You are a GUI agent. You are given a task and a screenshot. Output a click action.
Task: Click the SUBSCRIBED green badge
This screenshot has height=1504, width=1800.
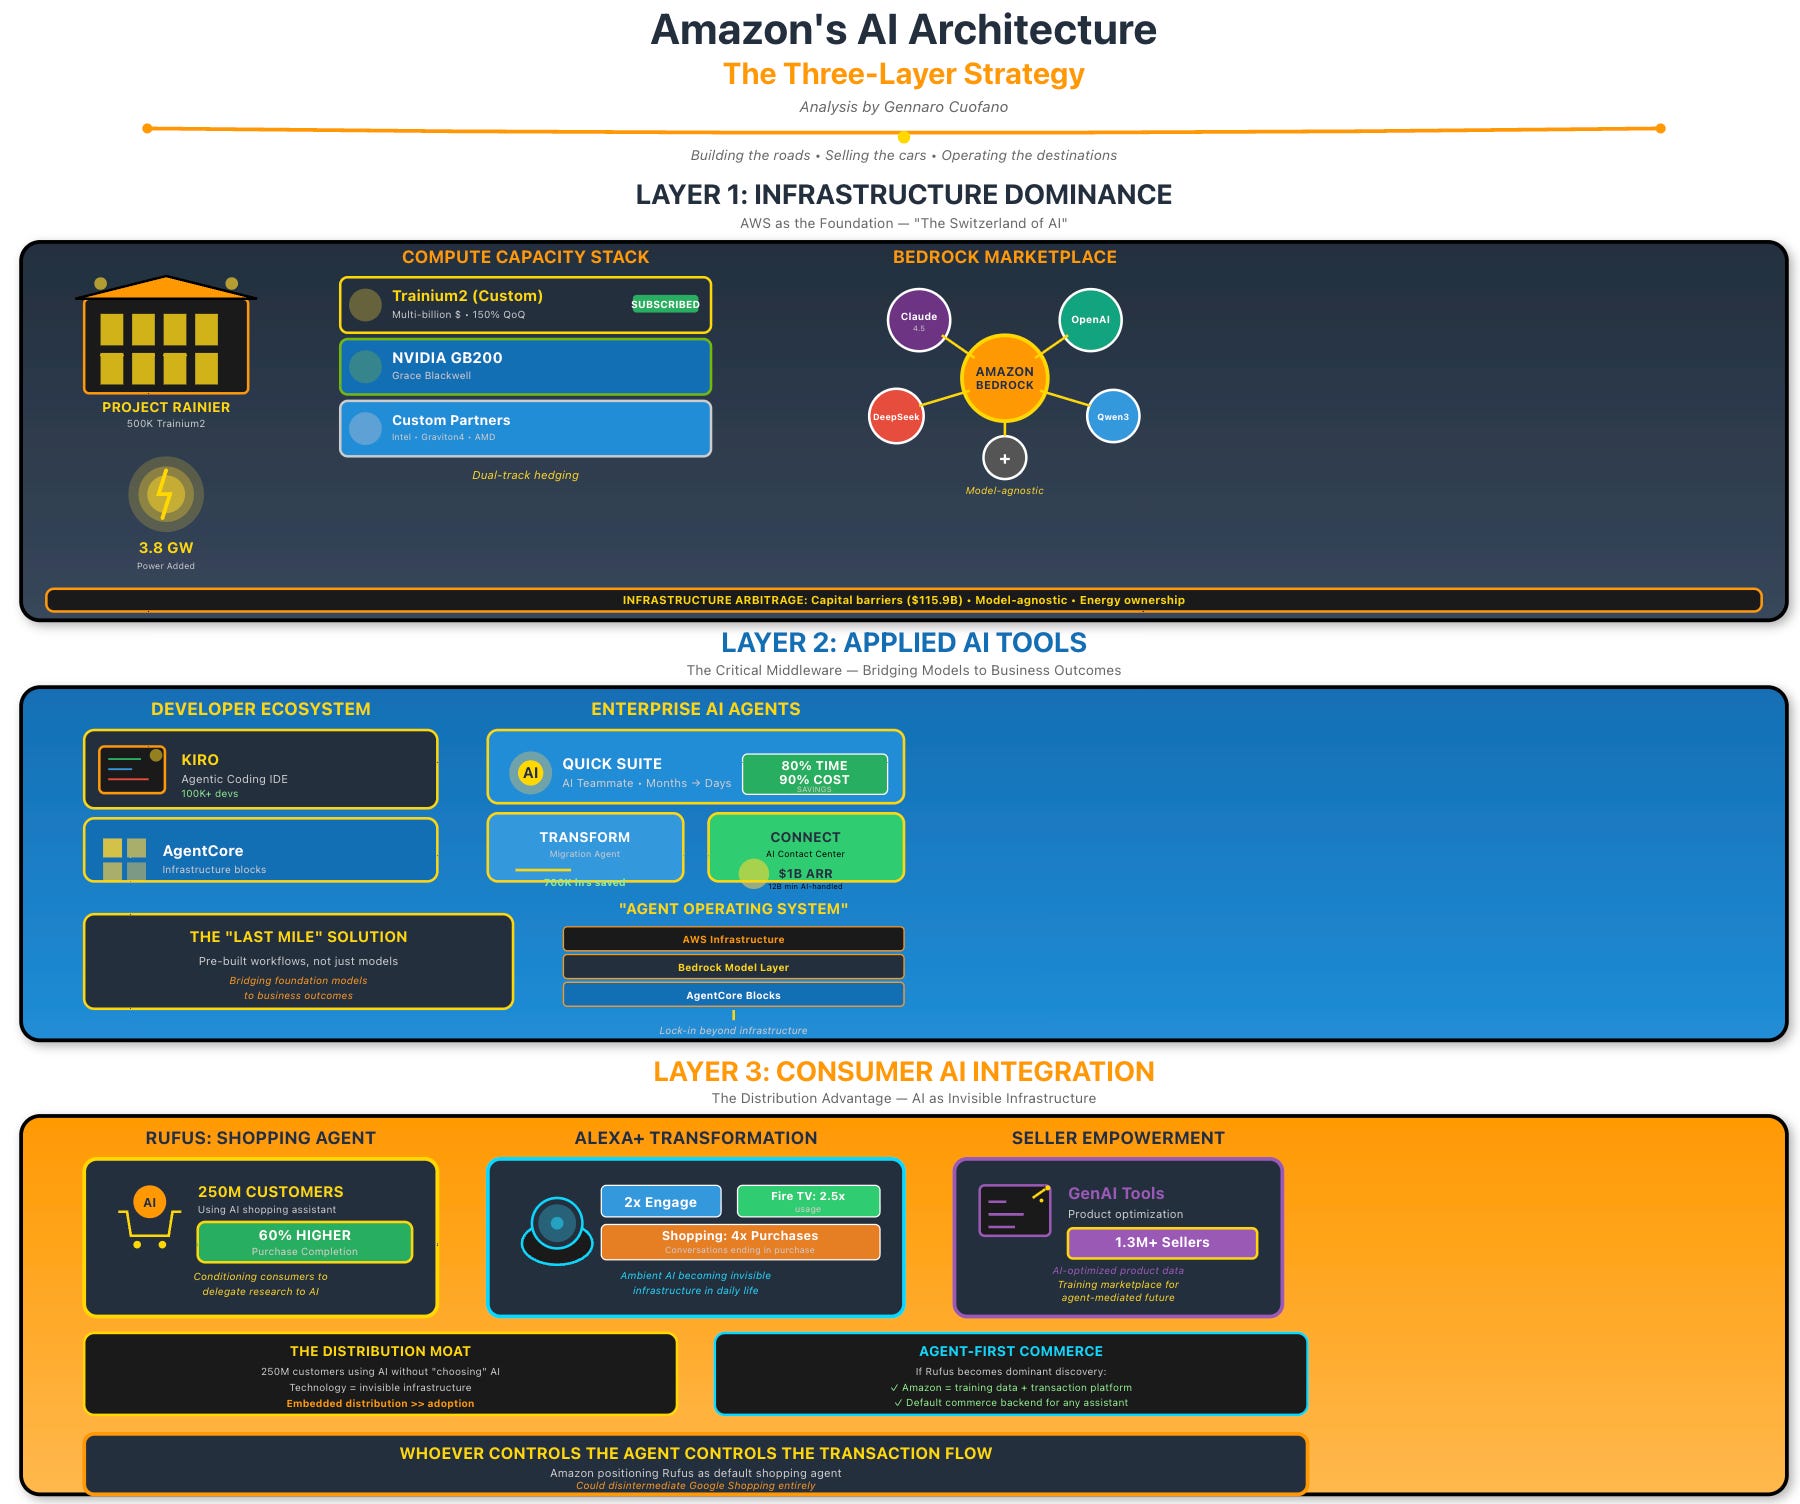point(665,304)
